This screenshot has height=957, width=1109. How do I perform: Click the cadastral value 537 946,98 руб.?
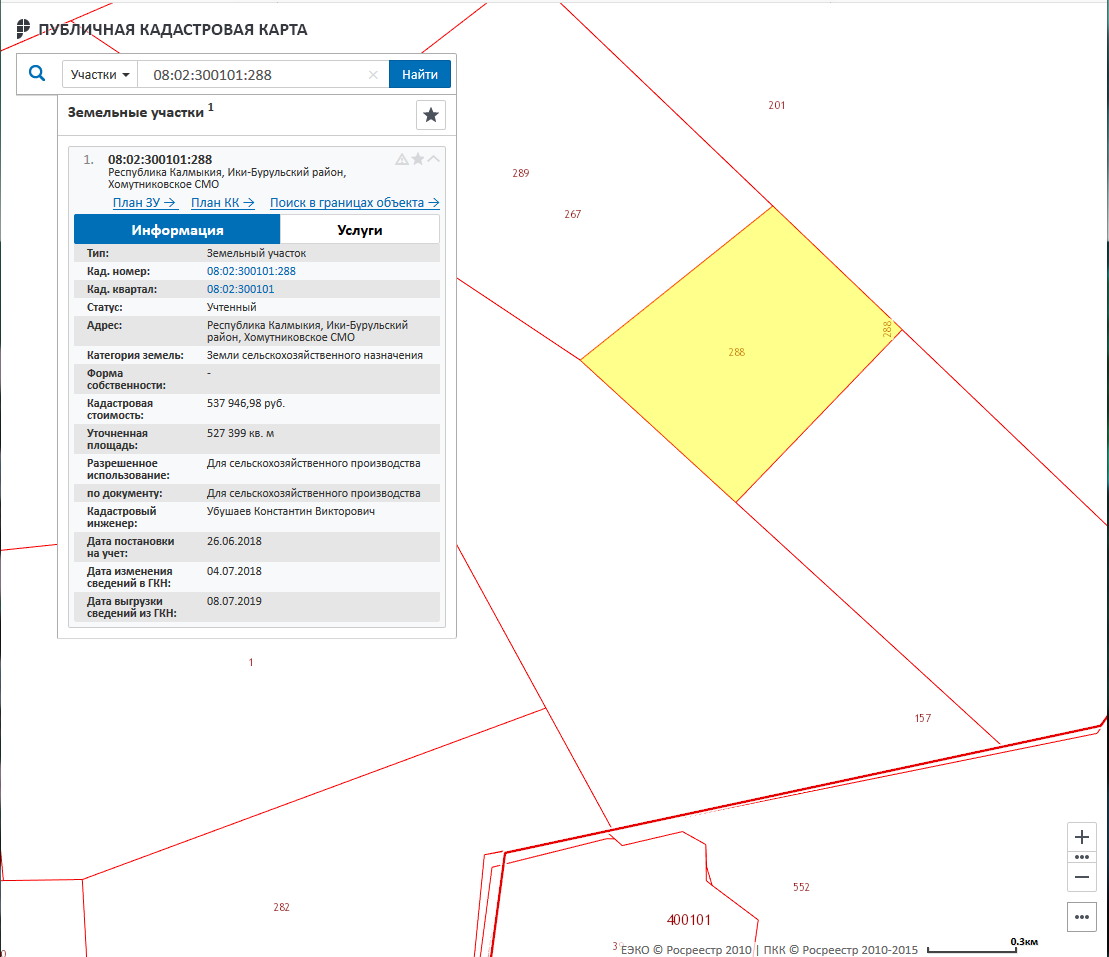click(245, 403)
